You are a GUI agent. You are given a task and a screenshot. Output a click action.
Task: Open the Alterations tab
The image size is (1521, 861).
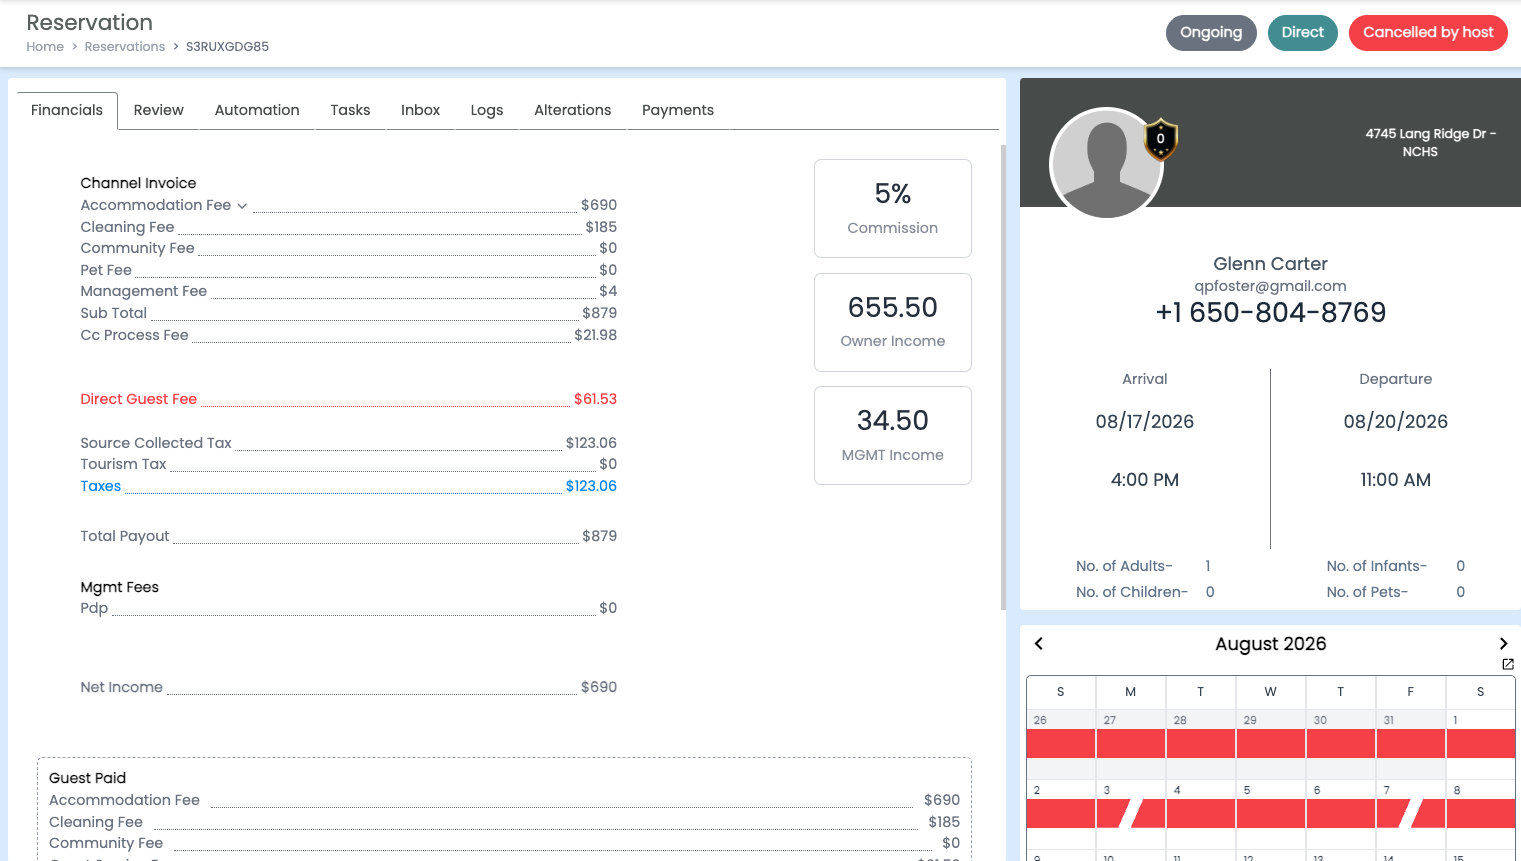pyautogui.click(x=573, y=110)
